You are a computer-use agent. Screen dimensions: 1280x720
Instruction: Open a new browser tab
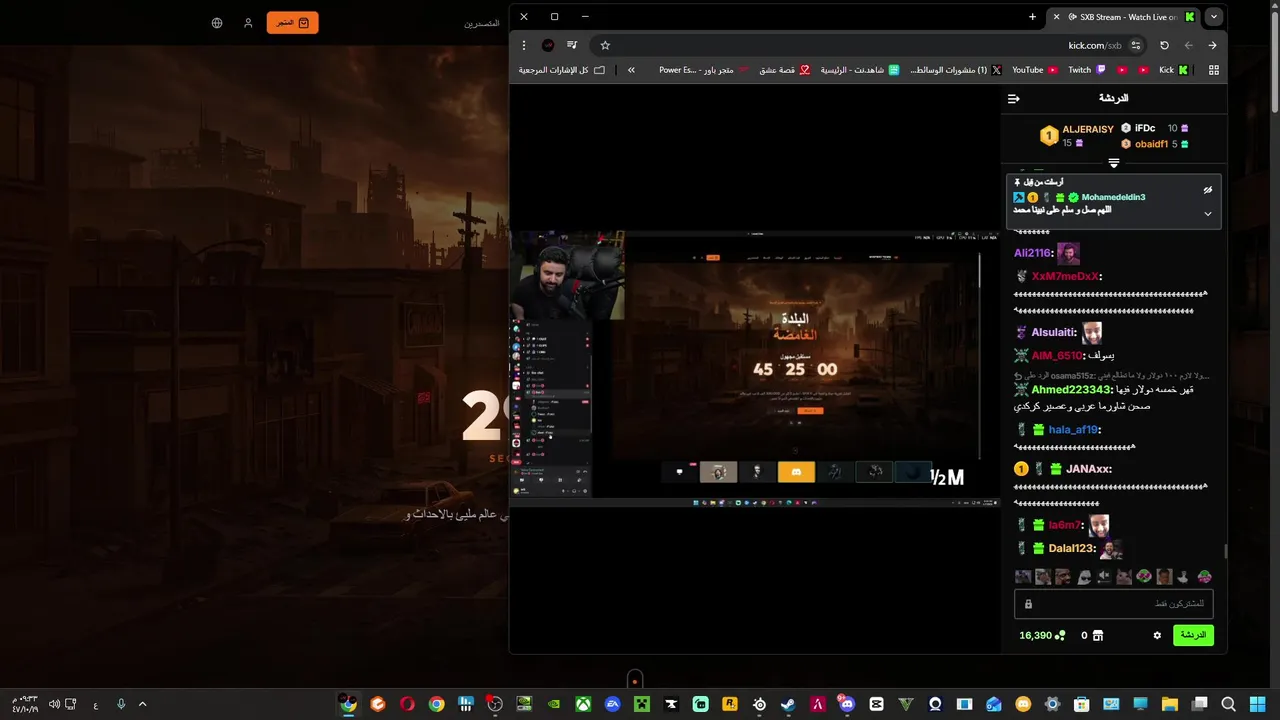point(1032,17)
